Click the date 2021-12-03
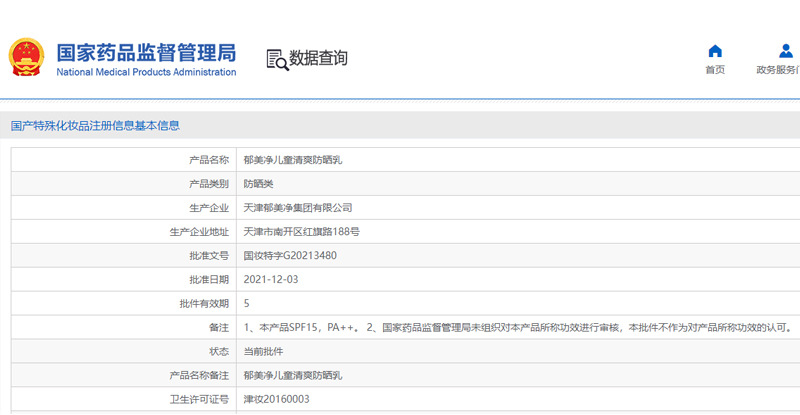The width and height of the screenshot is (800, 415). 271,280
